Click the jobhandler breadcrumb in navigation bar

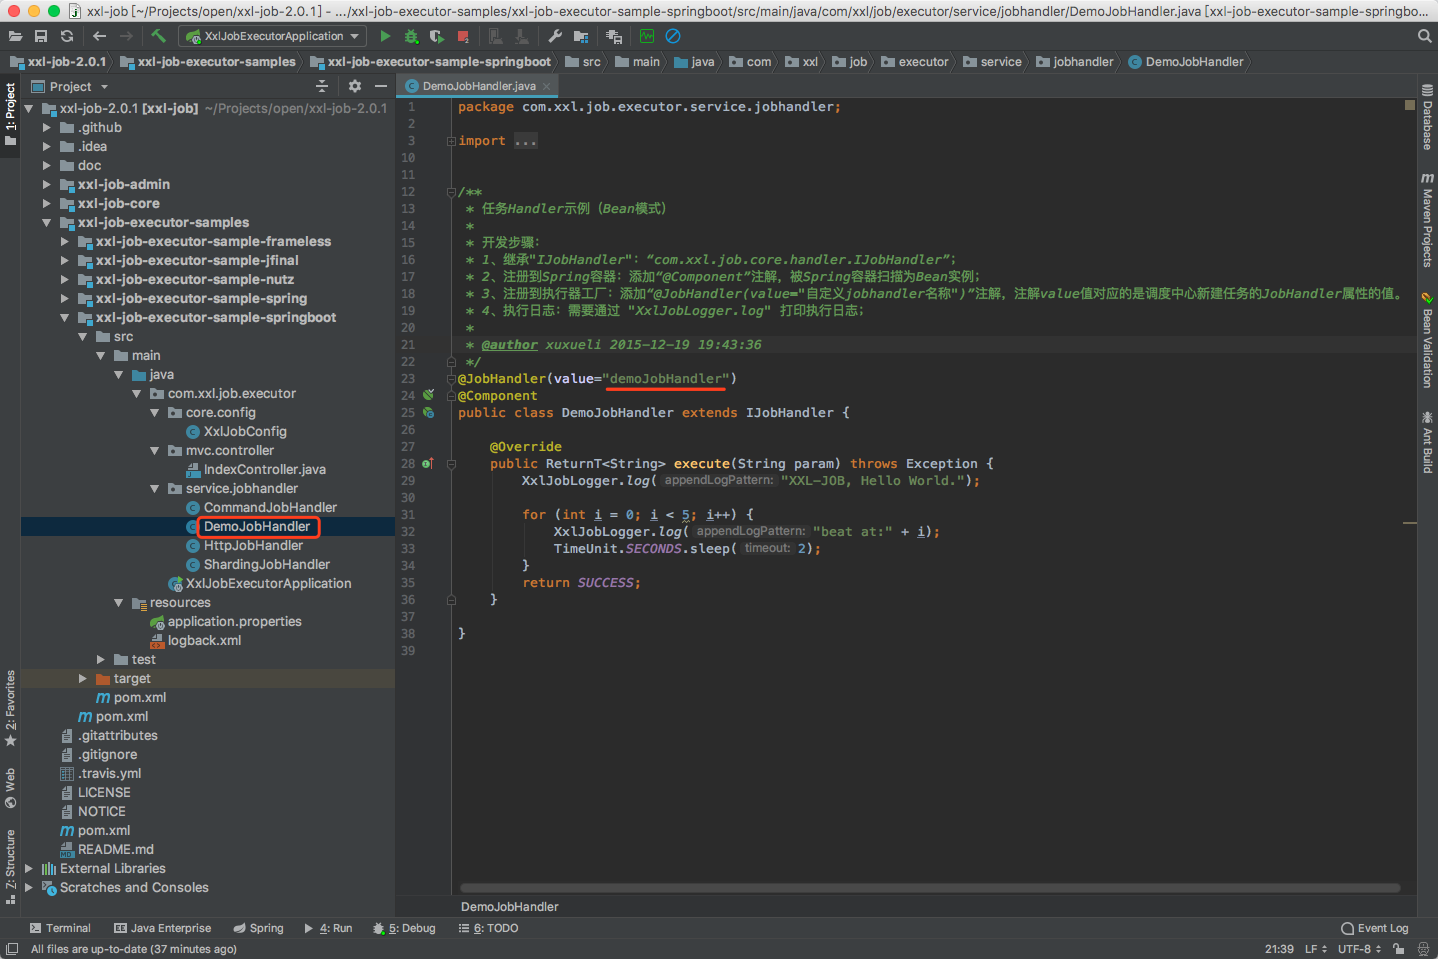(x=1074, y=61)
